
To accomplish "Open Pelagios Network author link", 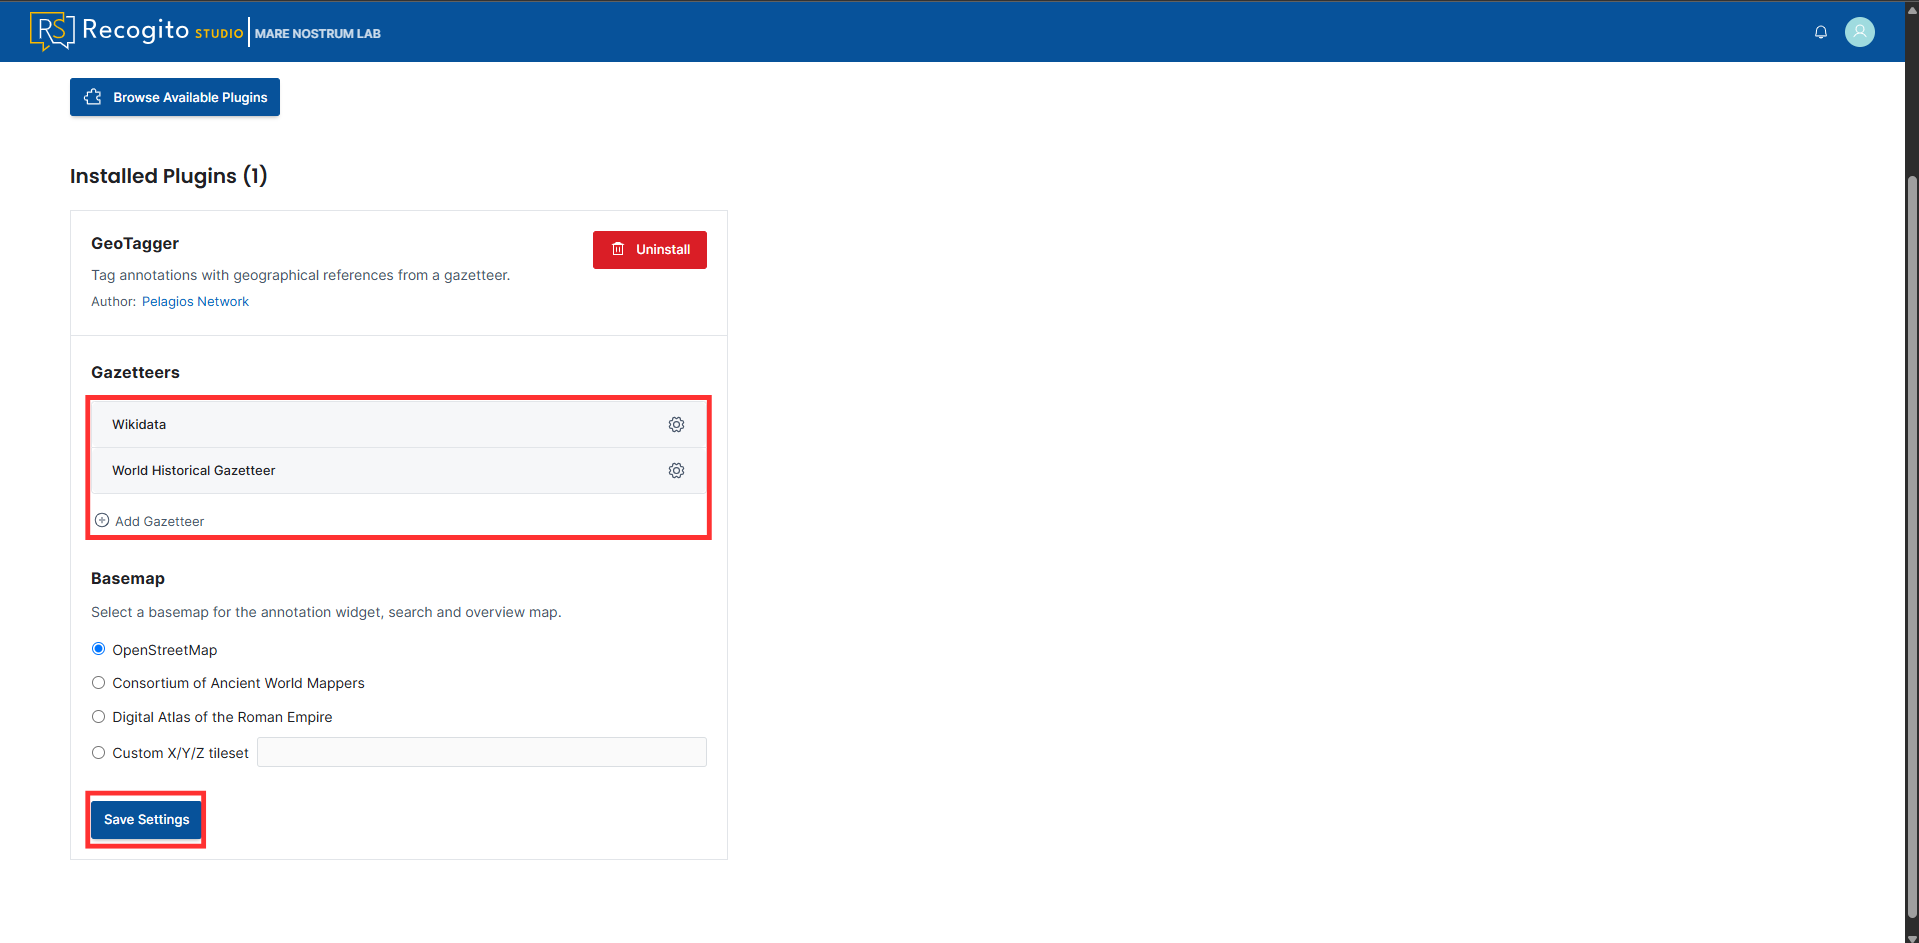I will [195, 302].
